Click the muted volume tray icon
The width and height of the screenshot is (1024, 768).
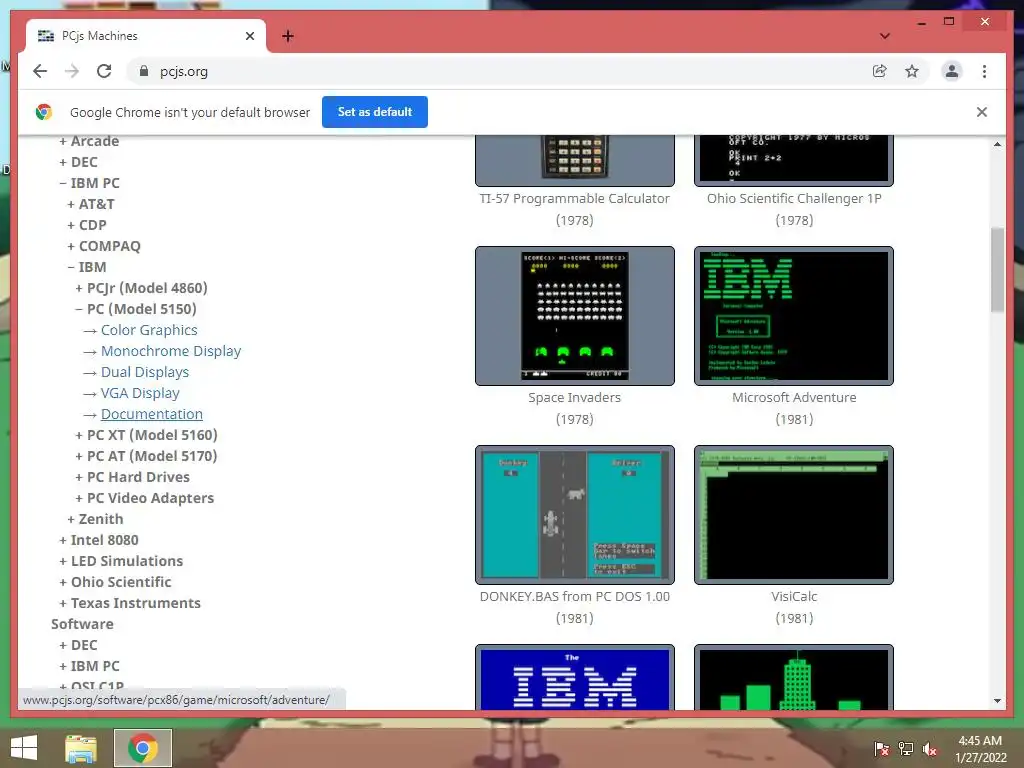[x=930, y=748]
